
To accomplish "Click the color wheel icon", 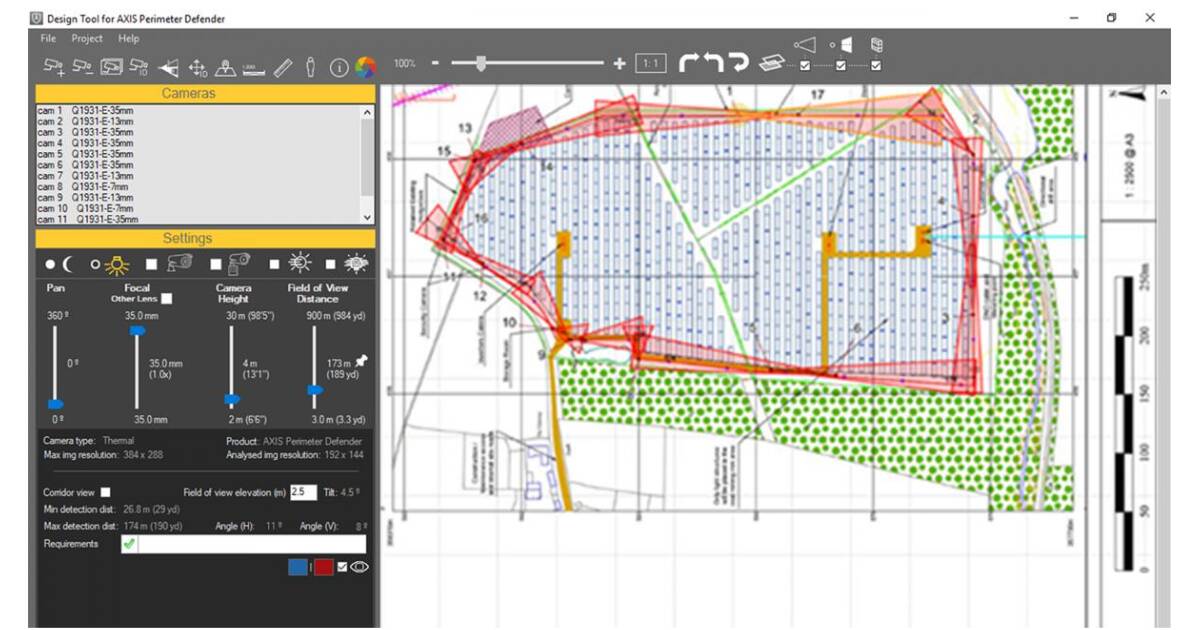I will [x=363, y=65].
